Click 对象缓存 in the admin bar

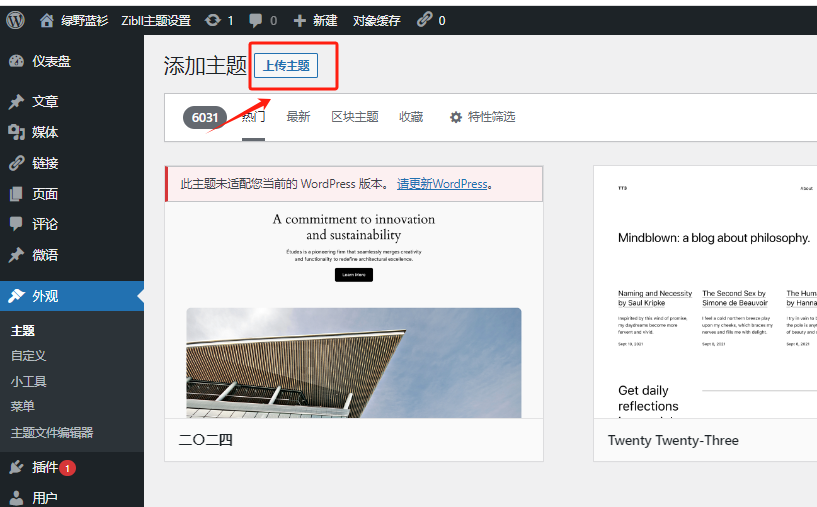coord(377,20)
